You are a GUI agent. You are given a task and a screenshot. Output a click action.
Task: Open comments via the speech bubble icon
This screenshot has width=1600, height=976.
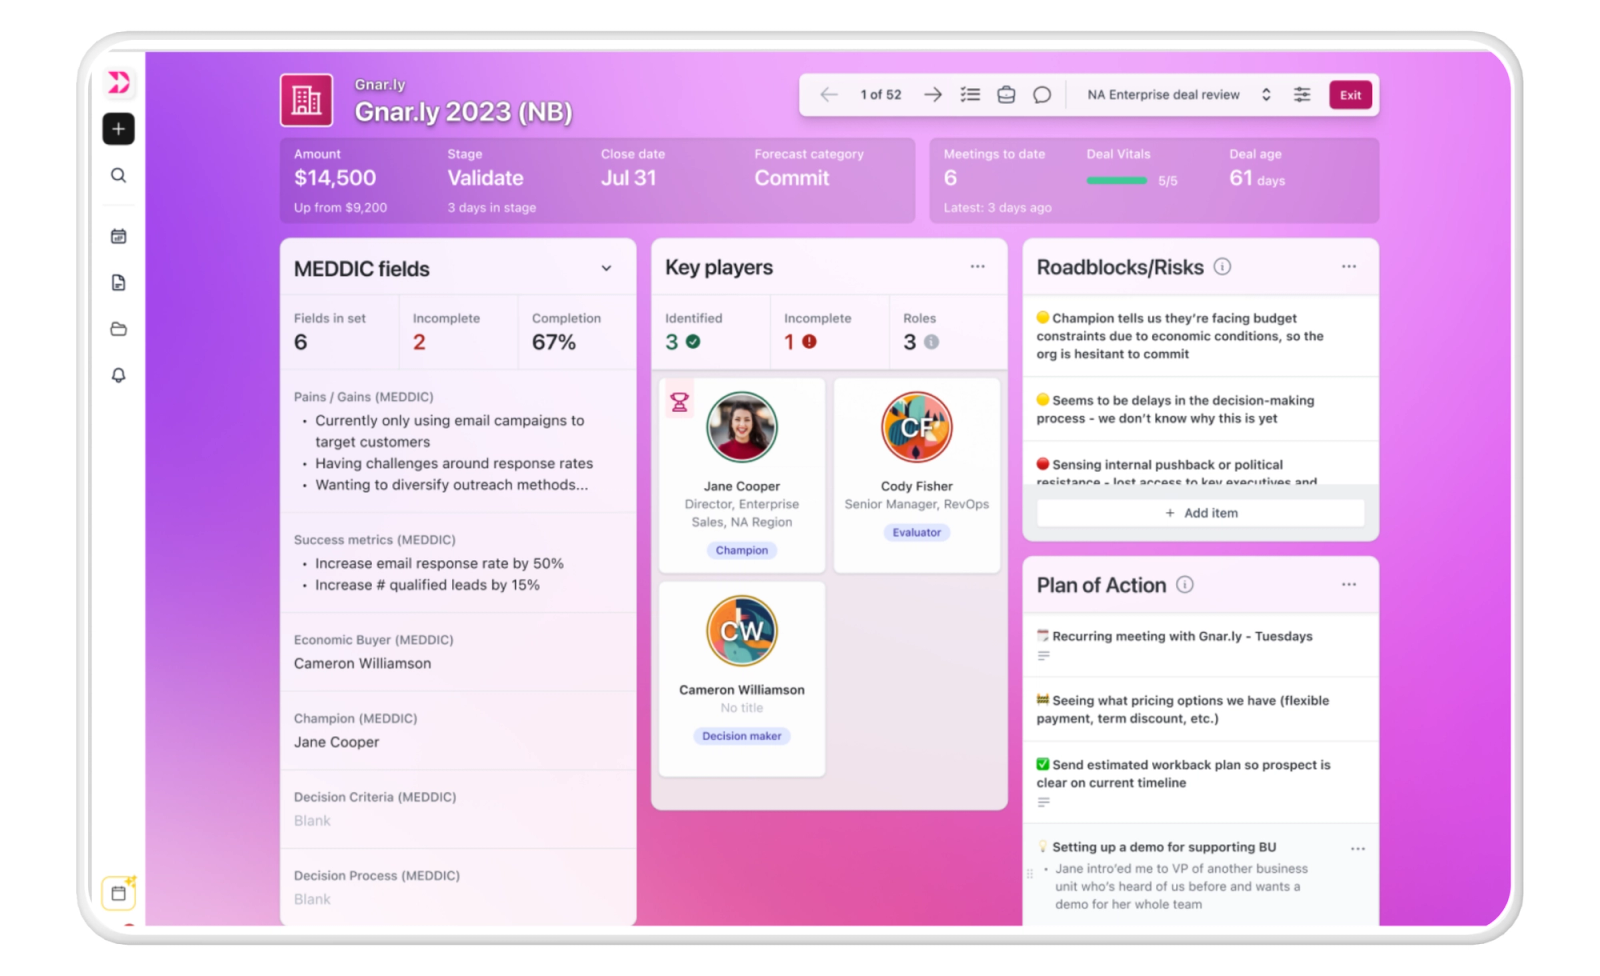[1042, 95]
